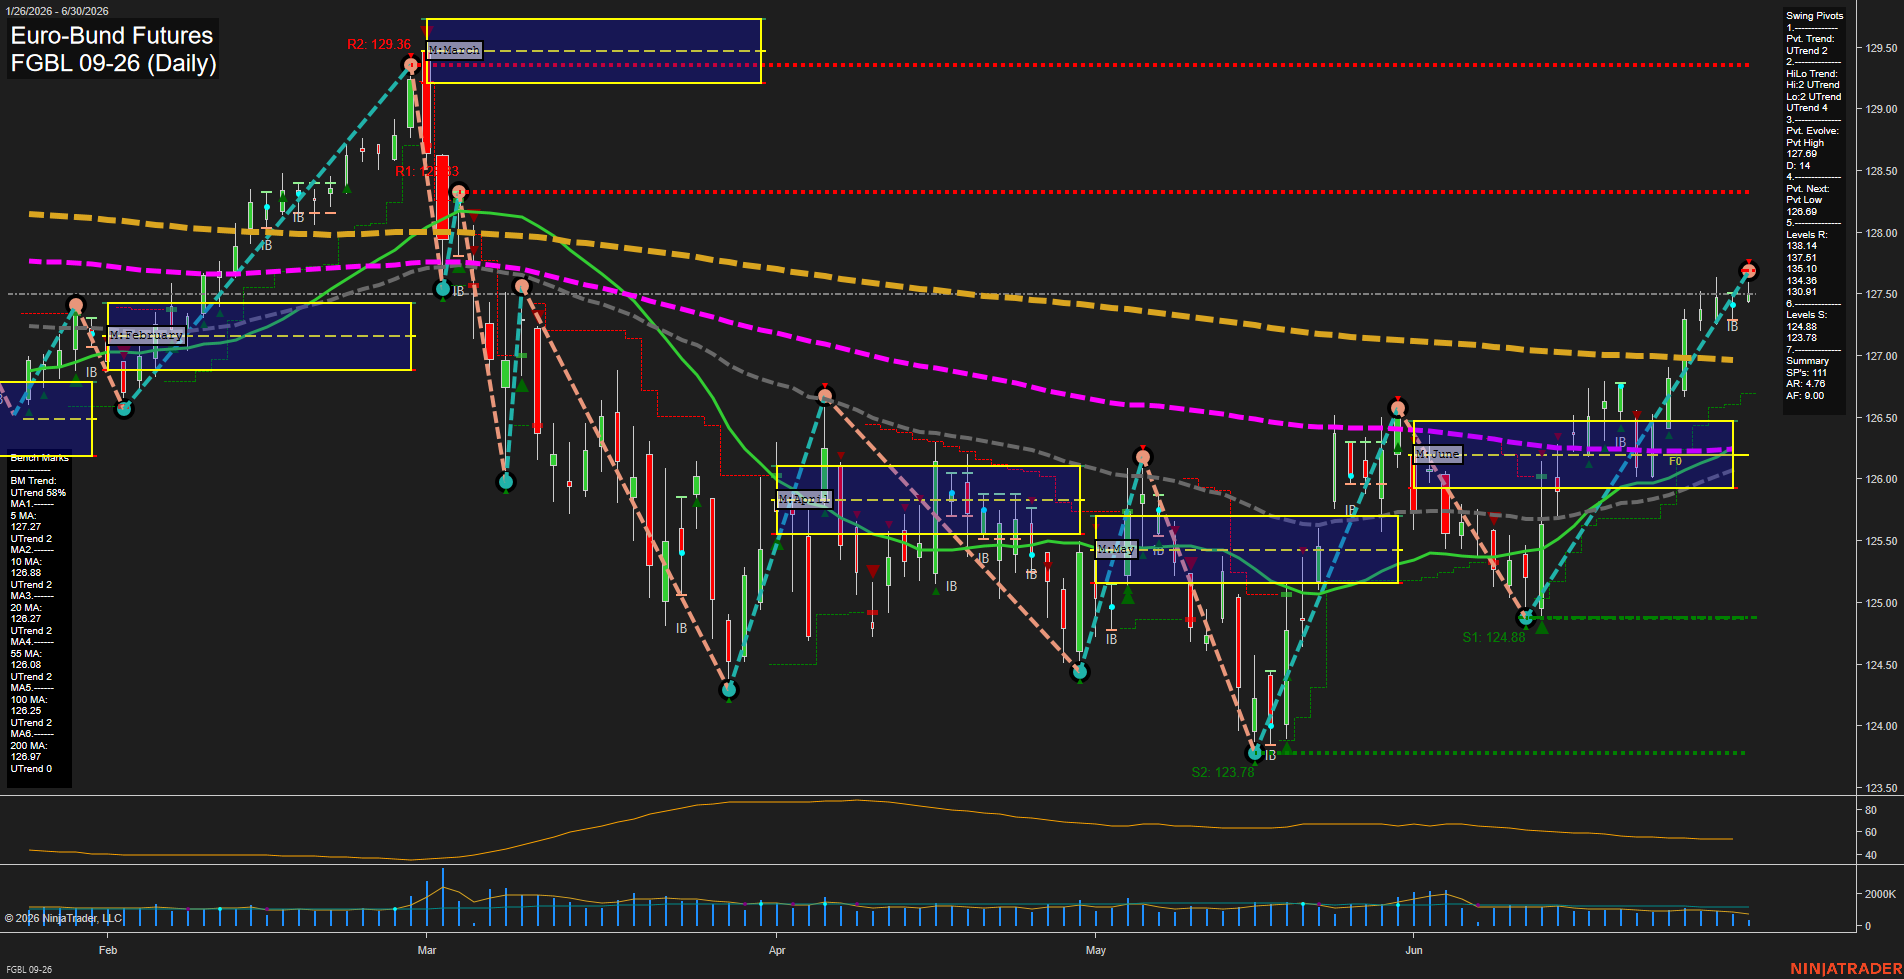Click the FGBL 09-26 (Daily) subtitle
The height and width of the screenshot is (979, 1904).
pos(113,63)
